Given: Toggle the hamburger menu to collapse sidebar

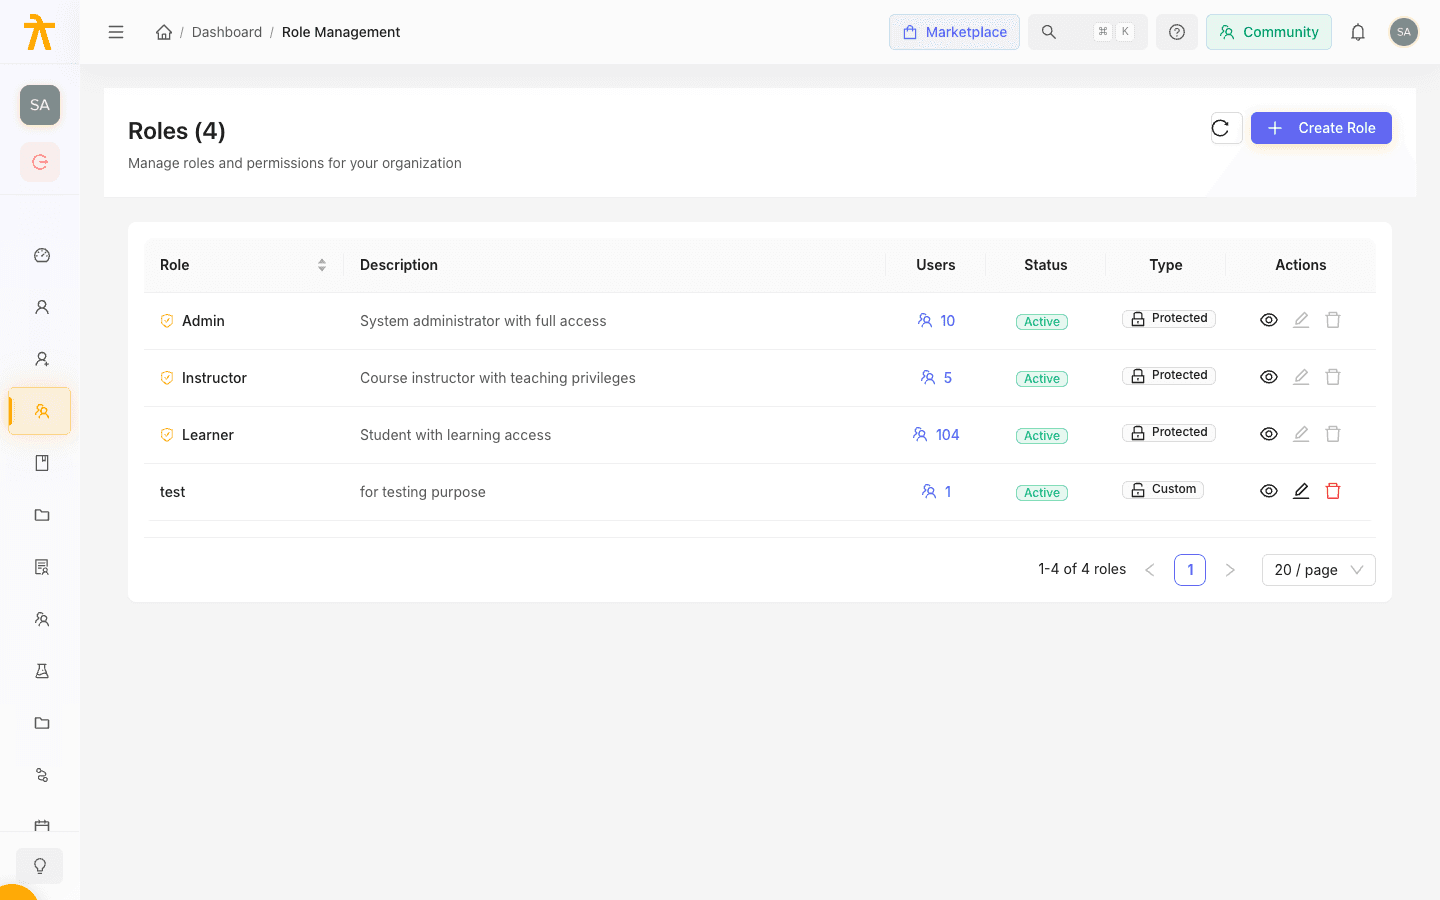Looking at the screenshot, I should click(116, 32).
